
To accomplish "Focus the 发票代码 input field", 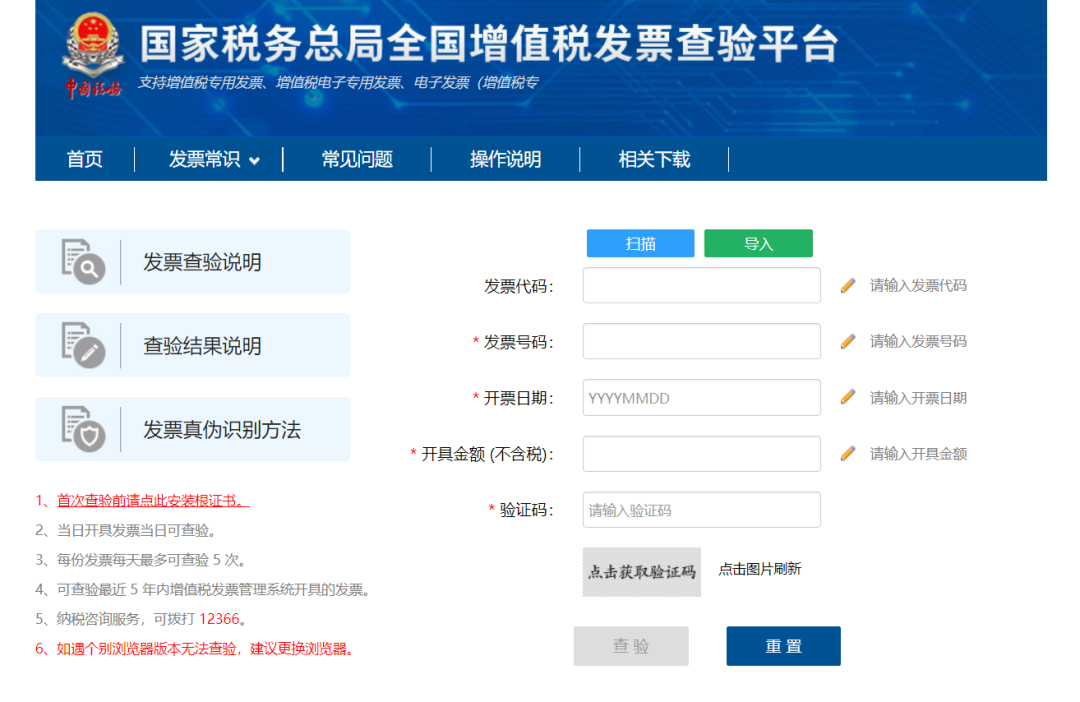I will [x=702, y=285].
